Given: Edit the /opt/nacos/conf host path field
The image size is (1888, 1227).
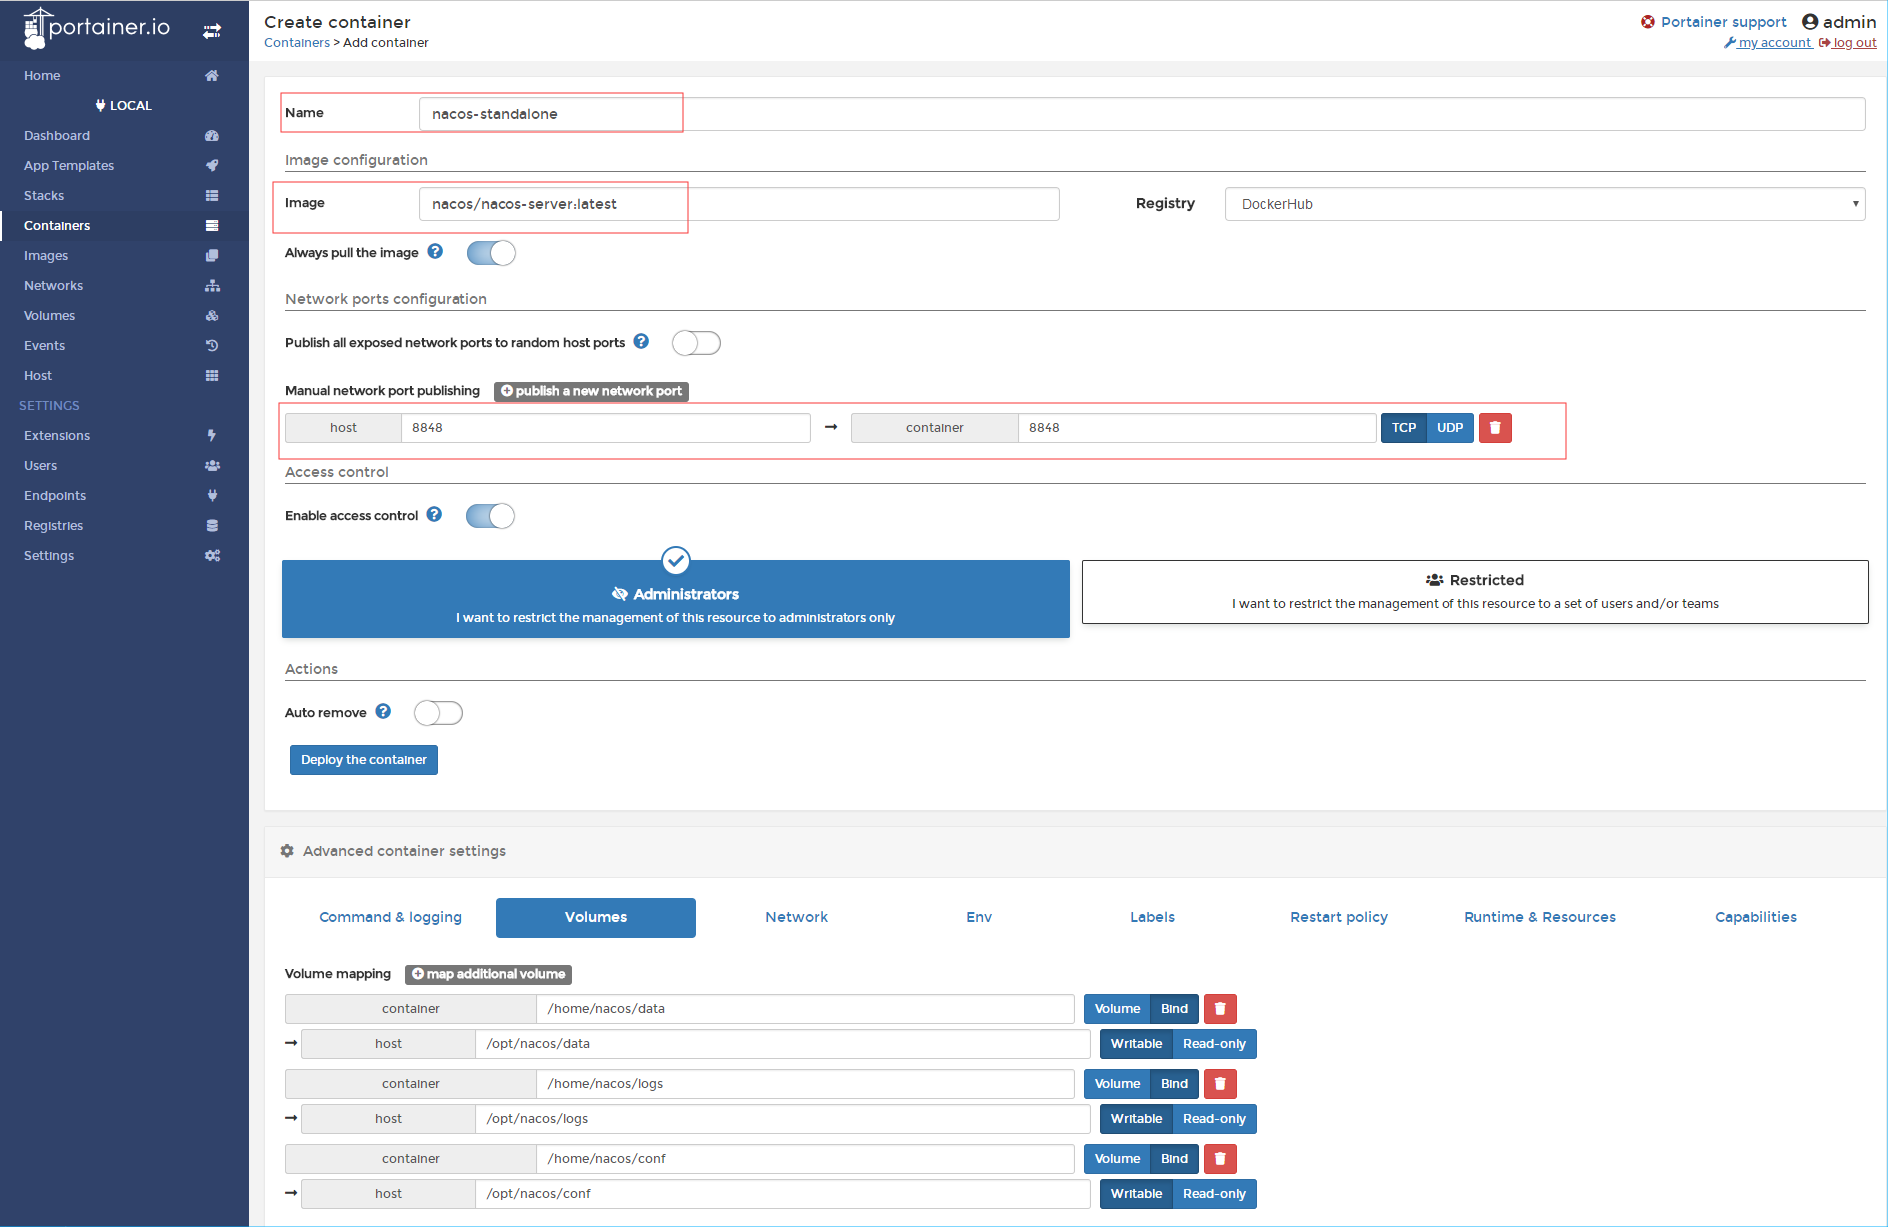Looking at the screenshot, I should (782, 1194).
